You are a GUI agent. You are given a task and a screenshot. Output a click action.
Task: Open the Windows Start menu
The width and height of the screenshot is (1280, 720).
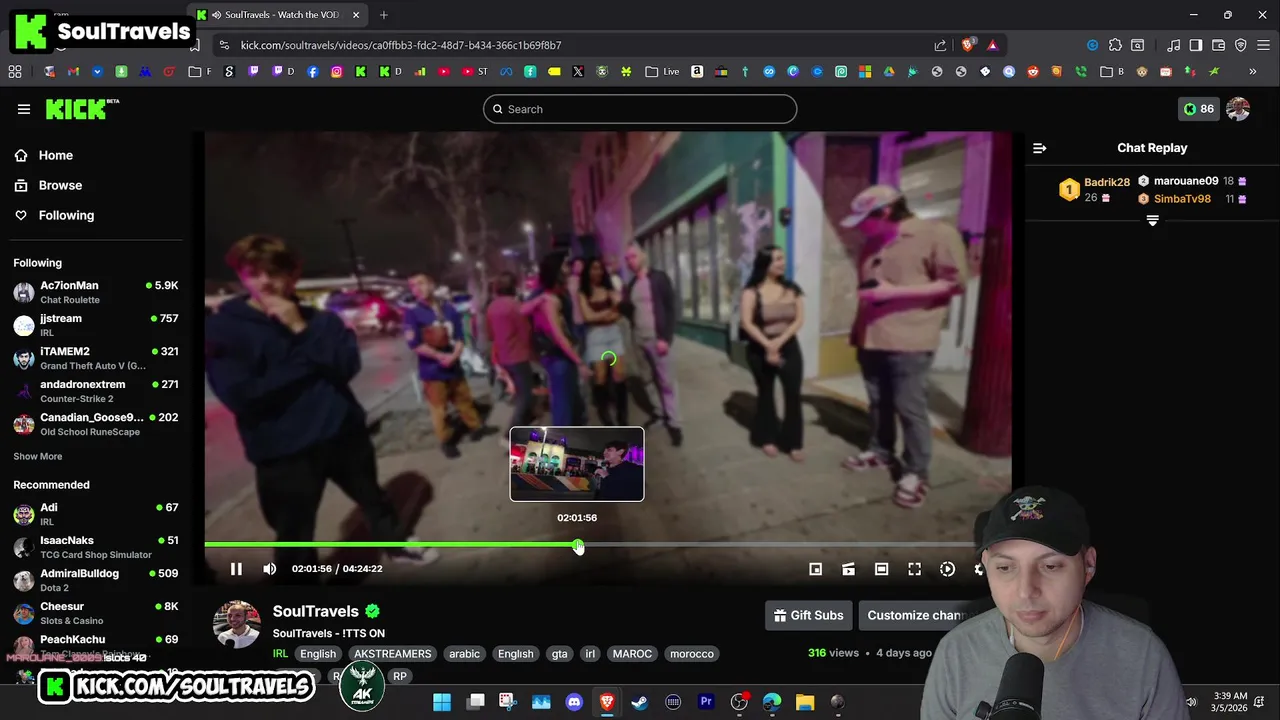(x=442, y=702)
